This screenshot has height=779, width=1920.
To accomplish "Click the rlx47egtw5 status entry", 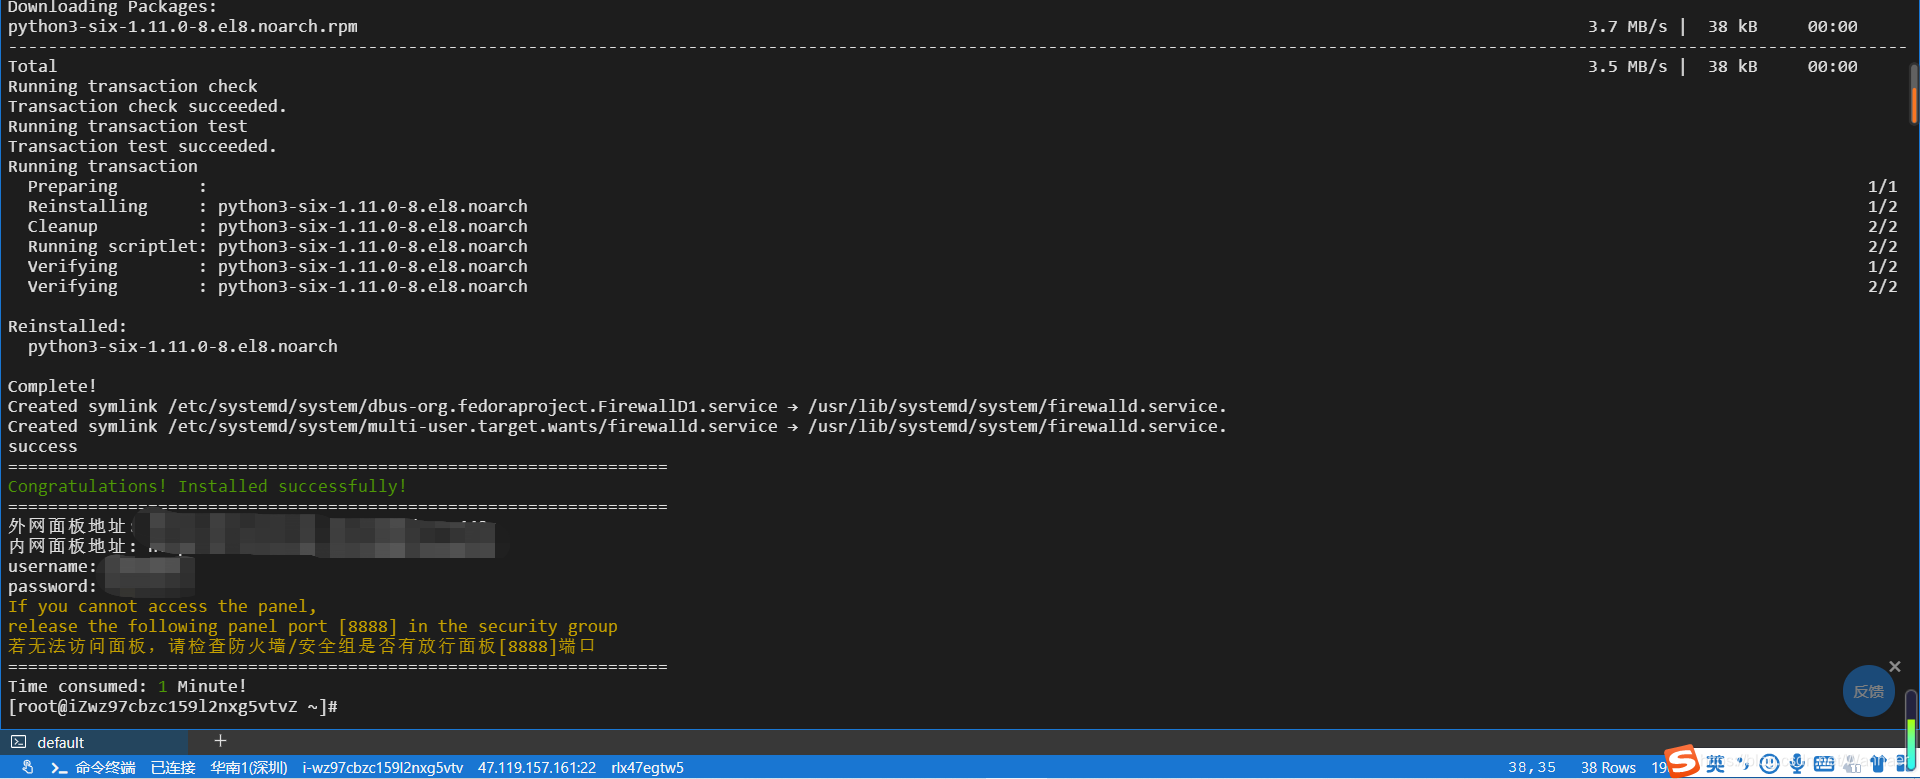I will (648, 768).
